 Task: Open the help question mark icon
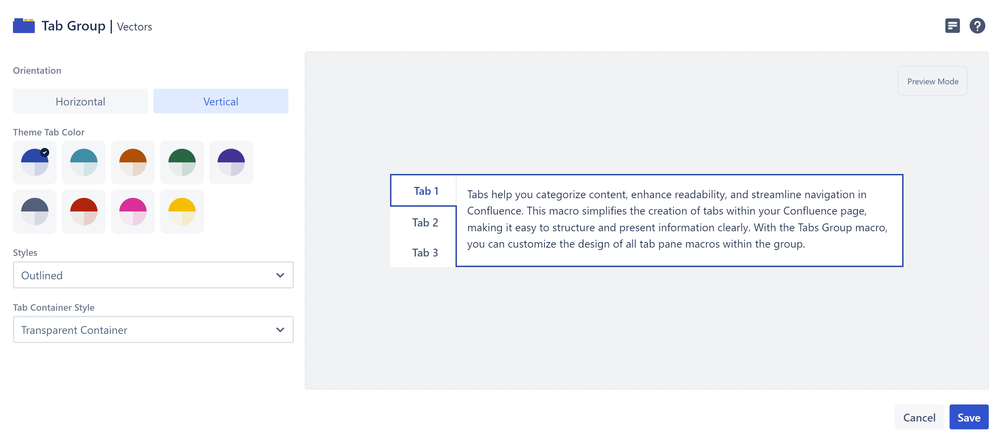click(977, 26)
